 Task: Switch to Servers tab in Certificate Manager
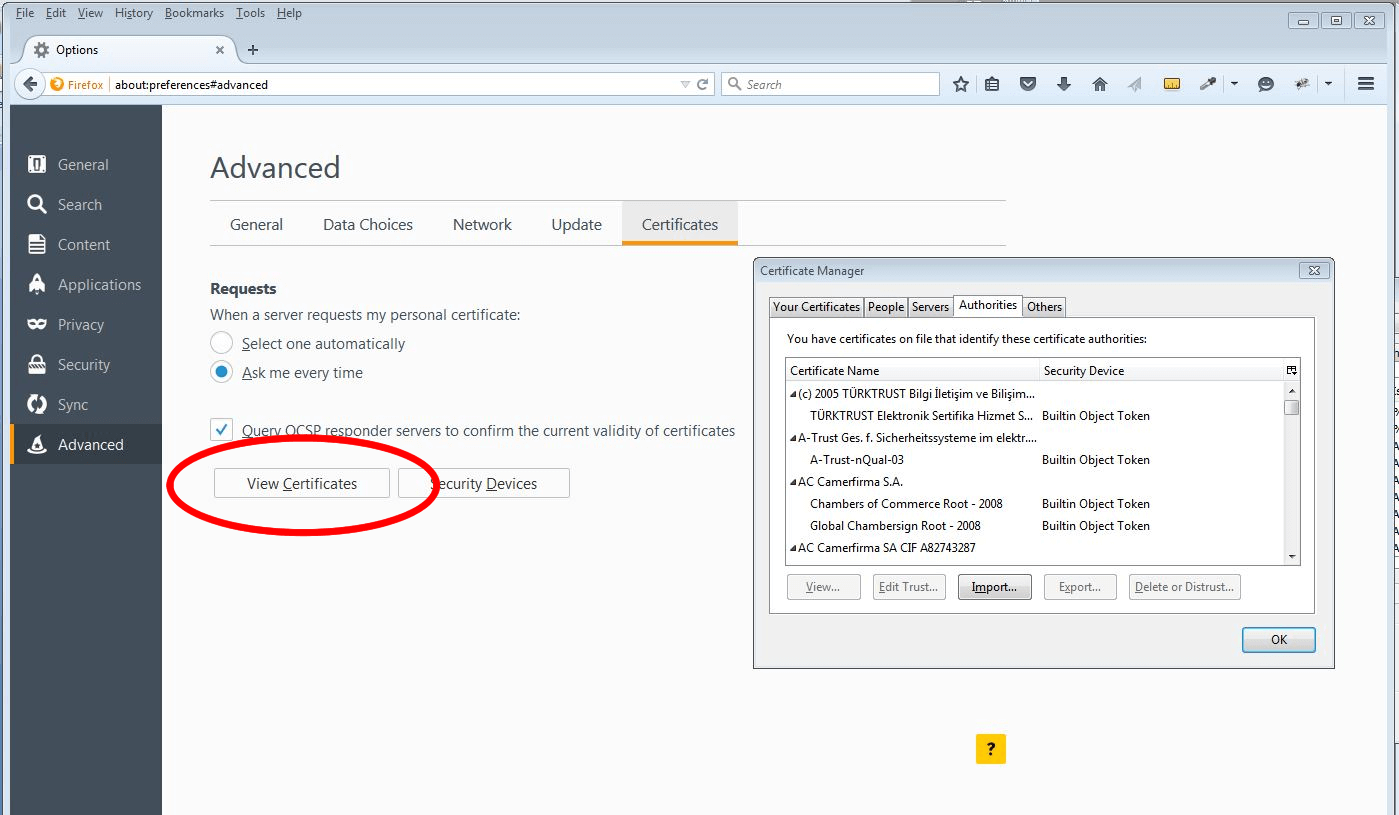[x=930, y=307]
